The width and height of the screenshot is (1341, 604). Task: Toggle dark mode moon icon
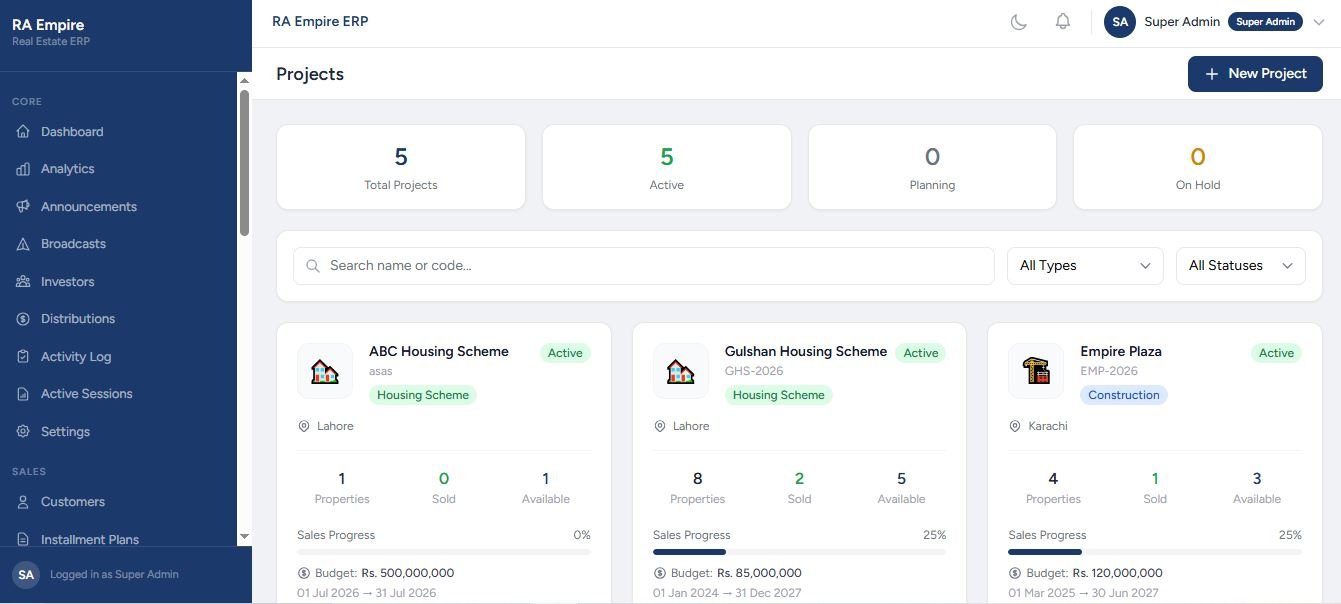[1019, 22]
